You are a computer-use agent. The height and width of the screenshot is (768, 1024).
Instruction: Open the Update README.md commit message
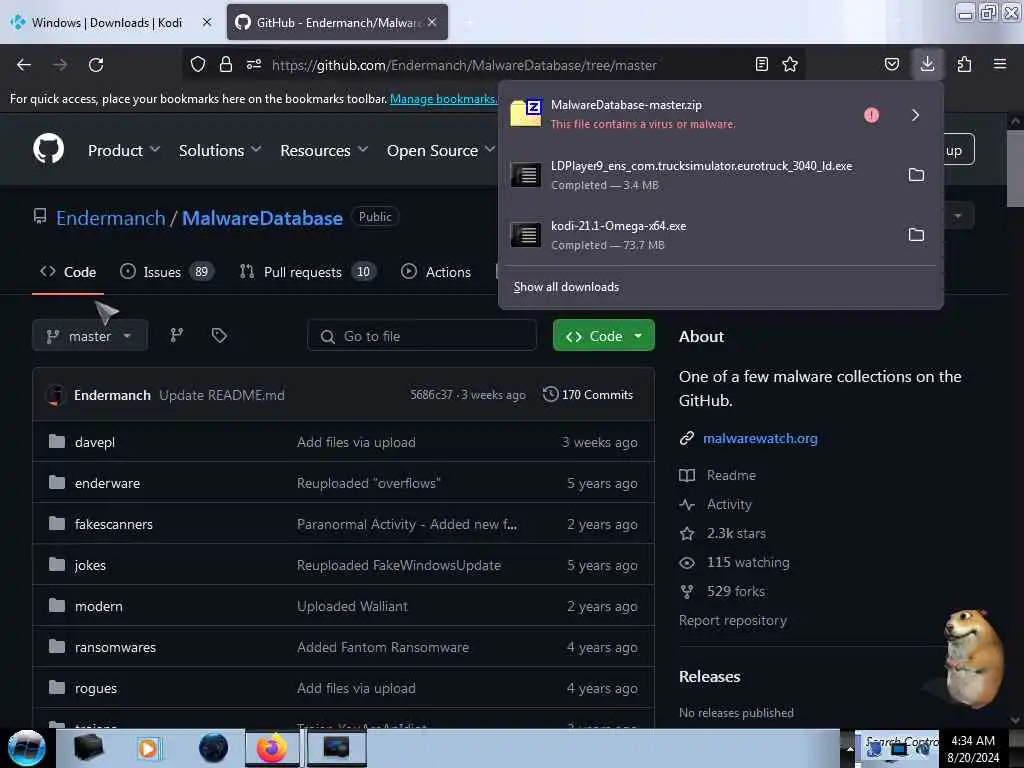click(x=221, y=395)
